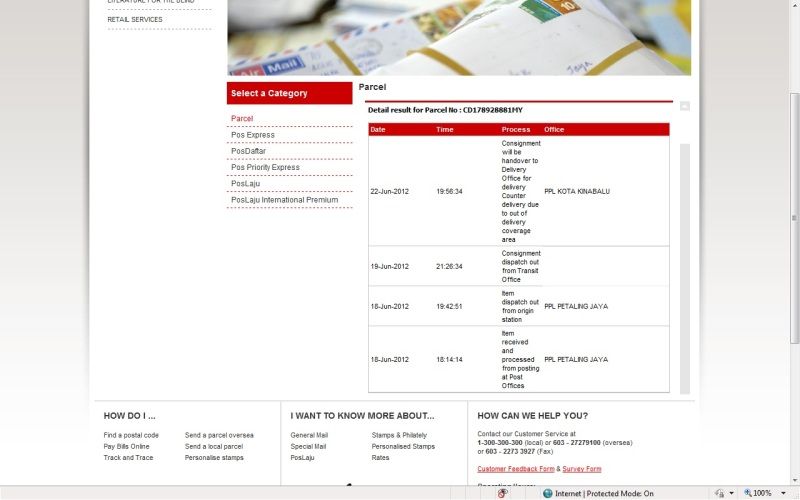Select Parcel in the category list
The height and width of the screenshot is (500, 800).
pyautogui.click(x=242, y=118)
